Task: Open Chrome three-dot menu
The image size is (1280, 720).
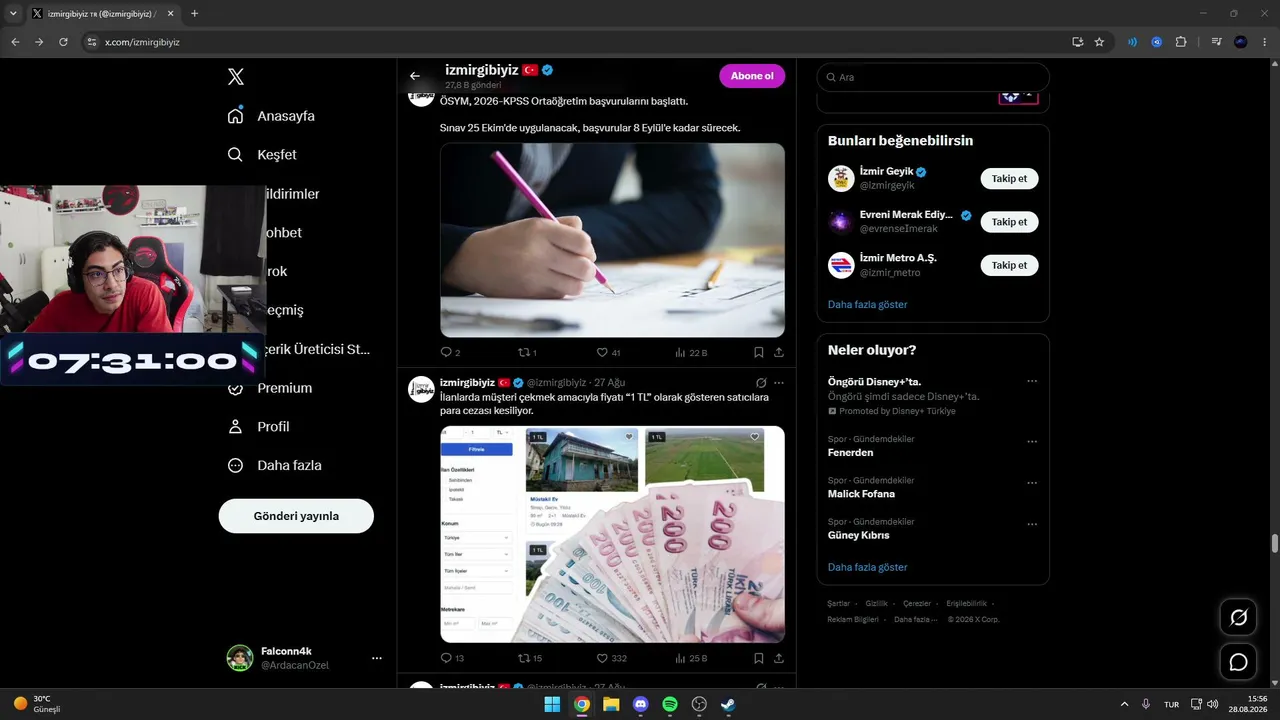Action: pyautogui.click(x=1266, y=42)
